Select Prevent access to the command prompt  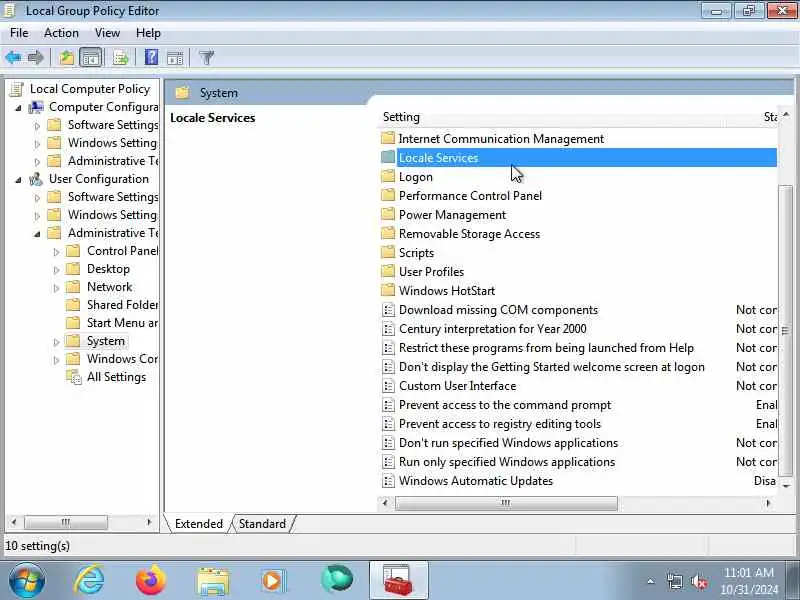505,405
